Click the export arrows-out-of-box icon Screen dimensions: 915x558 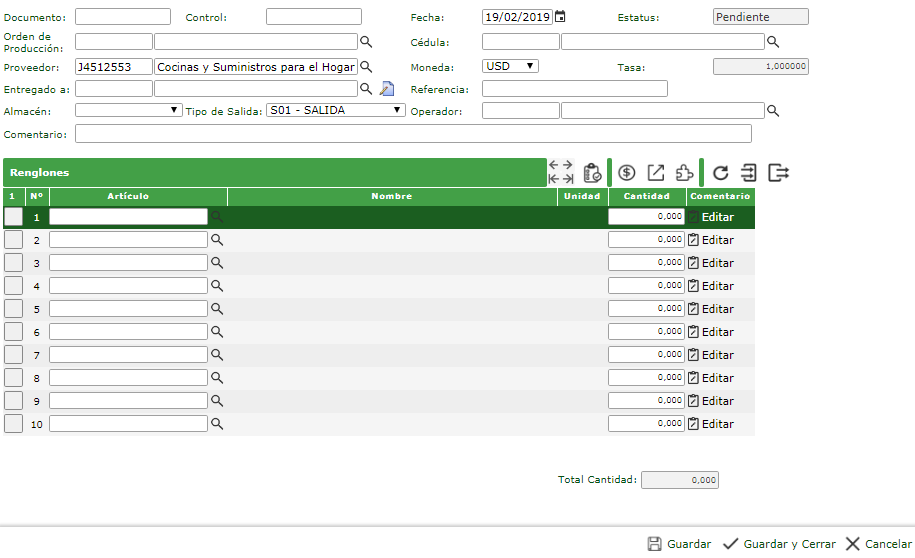pos(778,173)
